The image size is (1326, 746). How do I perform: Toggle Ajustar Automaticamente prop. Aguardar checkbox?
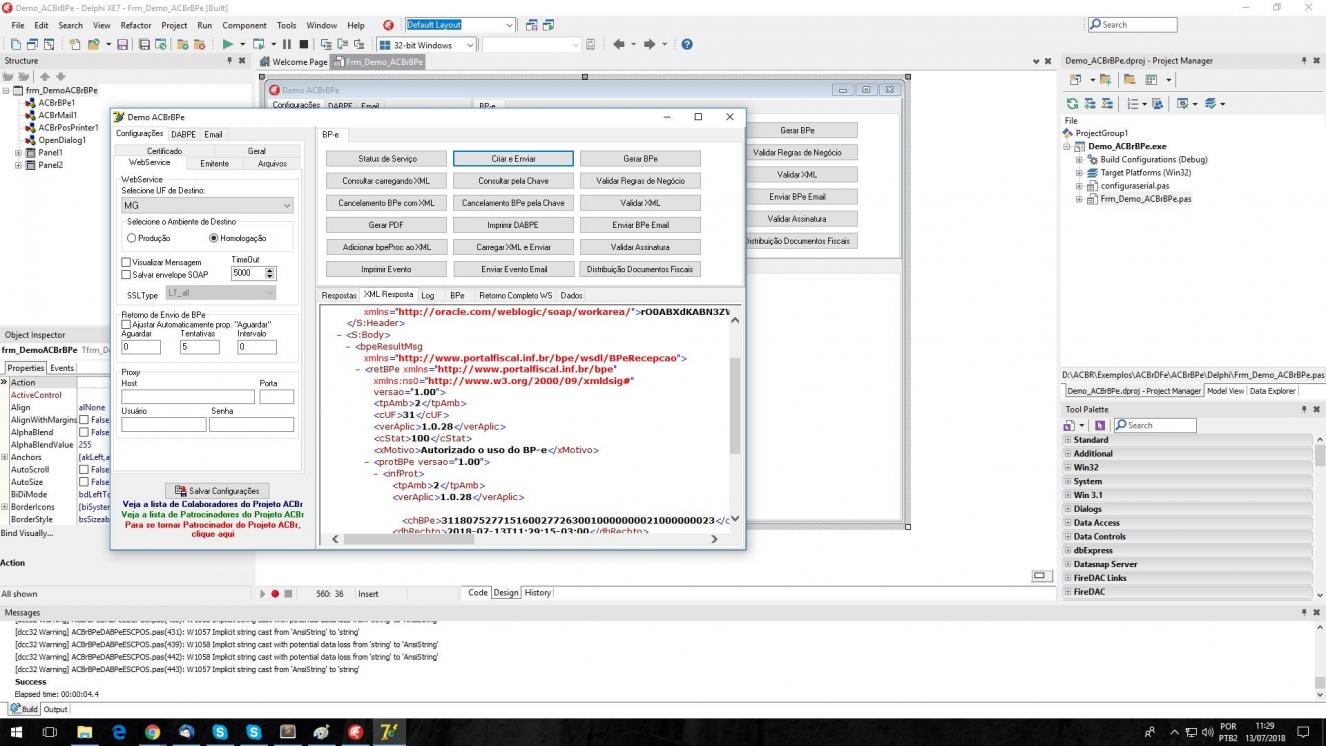tap(126, 325)
